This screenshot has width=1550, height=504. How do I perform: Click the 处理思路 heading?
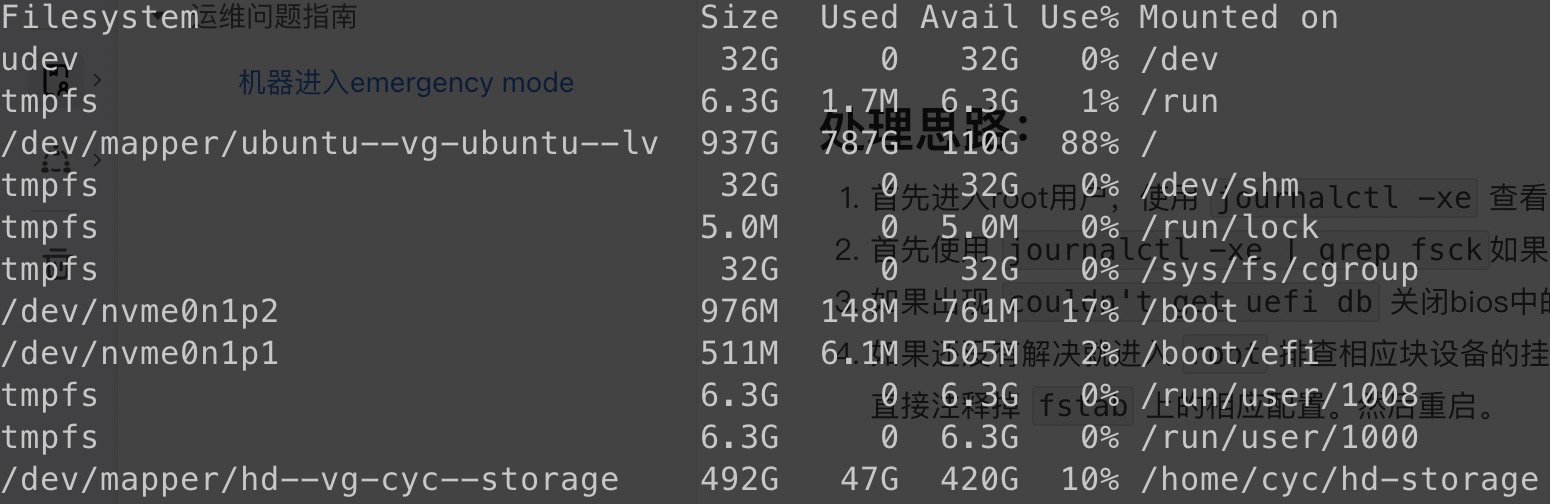[925, 129]
